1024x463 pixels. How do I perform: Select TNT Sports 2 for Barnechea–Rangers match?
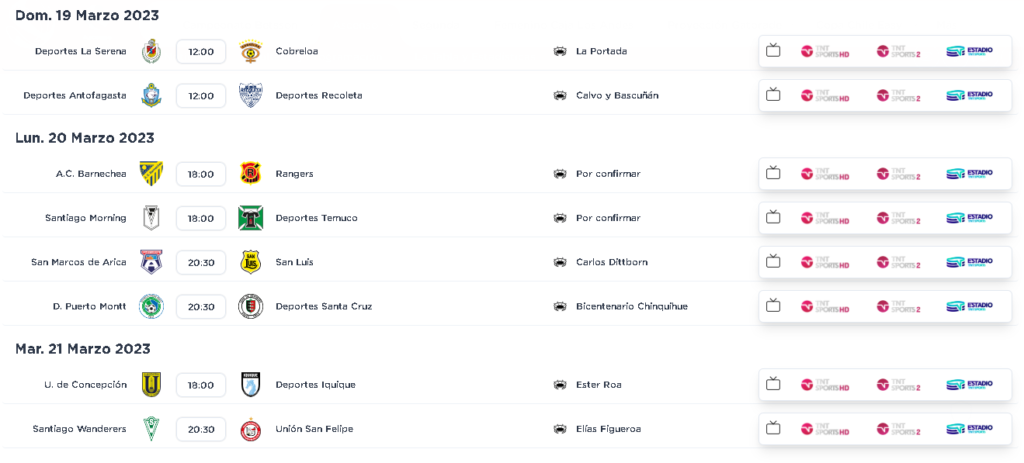point(899,174)
